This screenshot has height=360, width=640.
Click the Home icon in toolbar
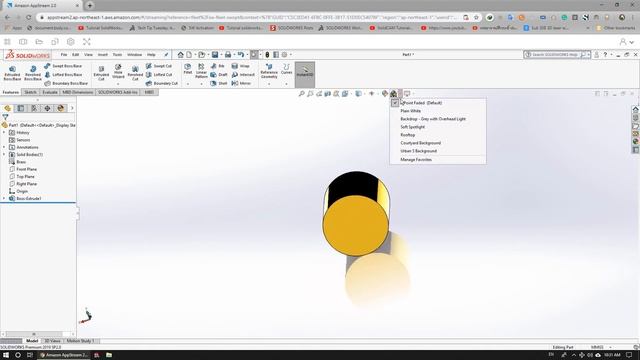(x=180, y=55)
